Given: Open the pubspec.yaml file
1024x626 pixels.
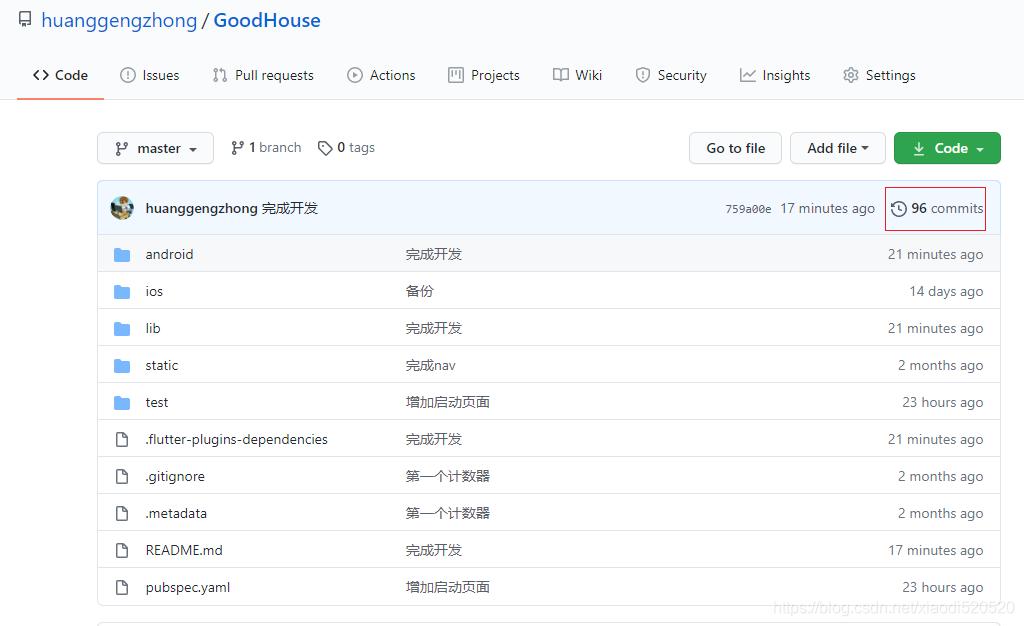Looking at the screenshot, I should tap(188, 587).
